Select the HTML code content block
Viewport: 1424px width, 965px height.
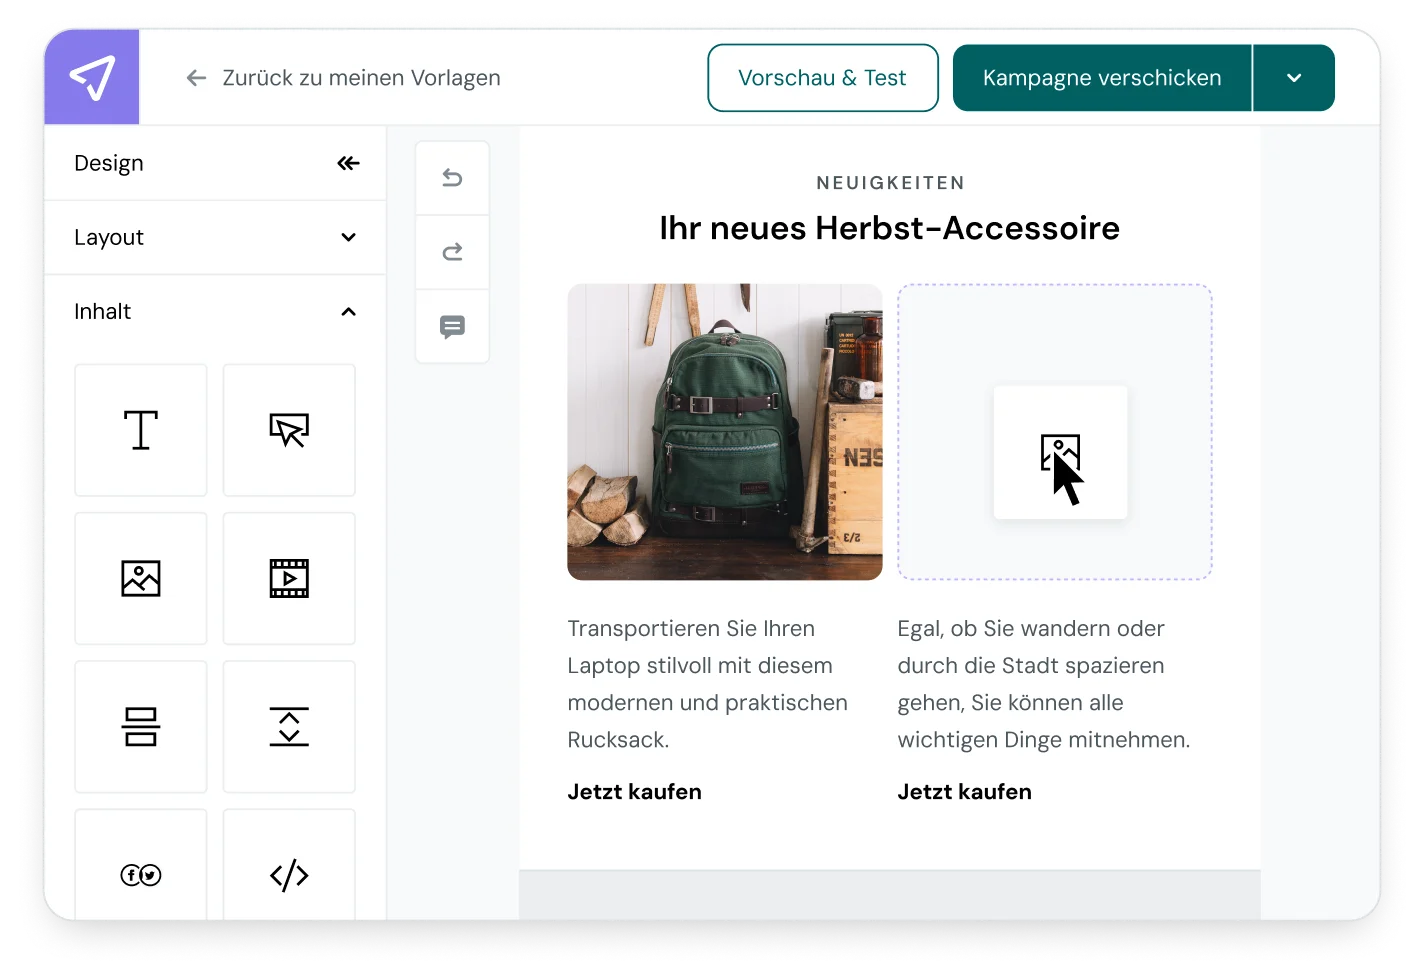289,874
